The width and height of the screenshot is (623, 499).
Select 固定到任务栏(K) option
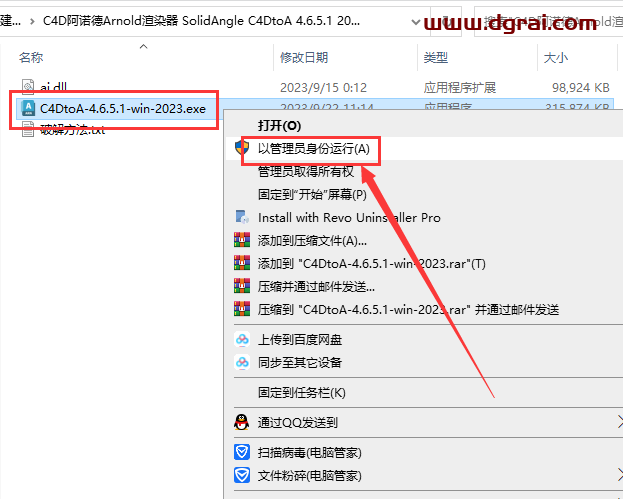pyautogui.click(x=302, y=393)
